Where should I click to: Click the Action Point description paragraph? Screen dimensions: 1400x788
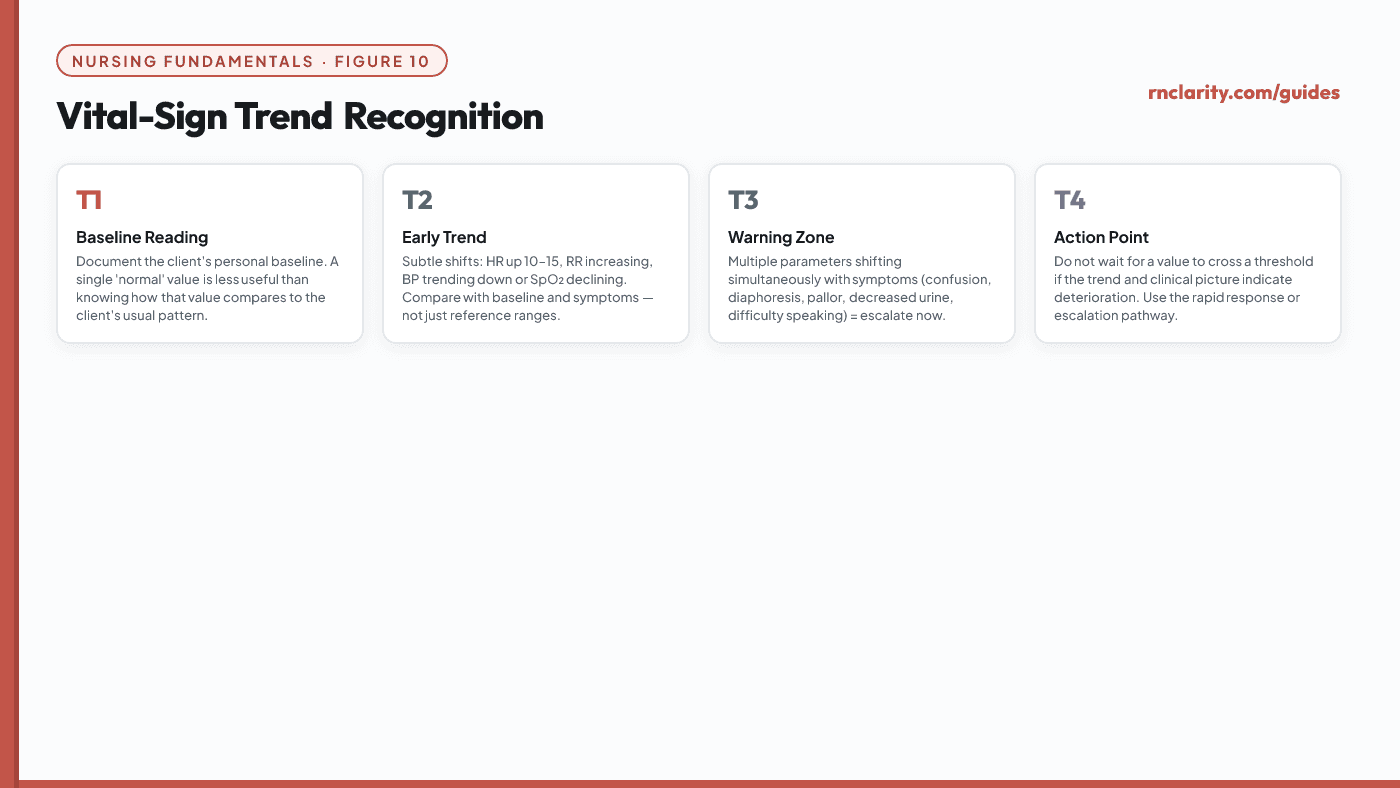coord(1184,289)
